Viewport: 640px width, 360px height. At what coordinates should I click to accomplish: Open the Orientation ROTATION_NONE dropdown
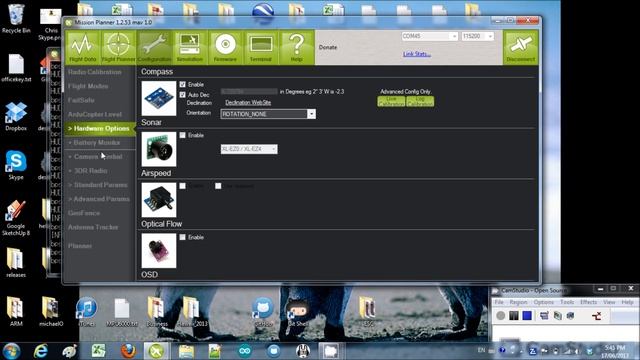click(x=268, y=114)
